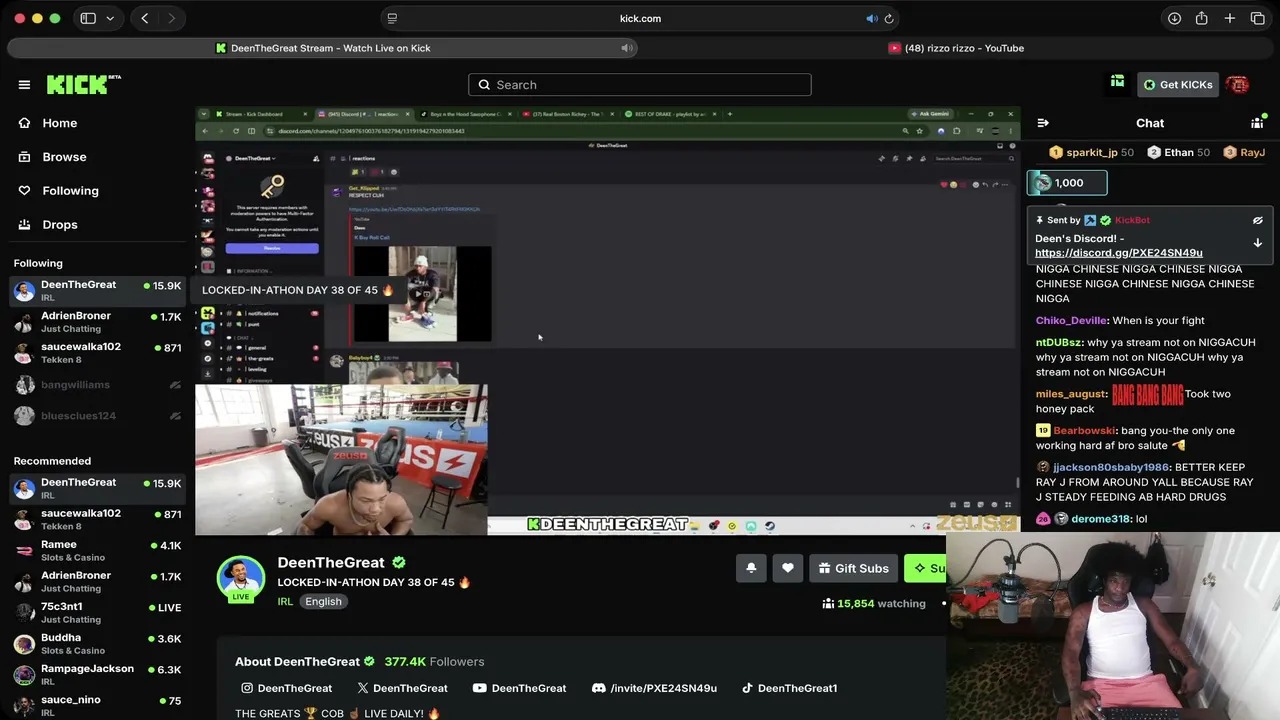Go to Home in the Kick sidebar
Screen dimensions: 1280x720
point(59,123)
